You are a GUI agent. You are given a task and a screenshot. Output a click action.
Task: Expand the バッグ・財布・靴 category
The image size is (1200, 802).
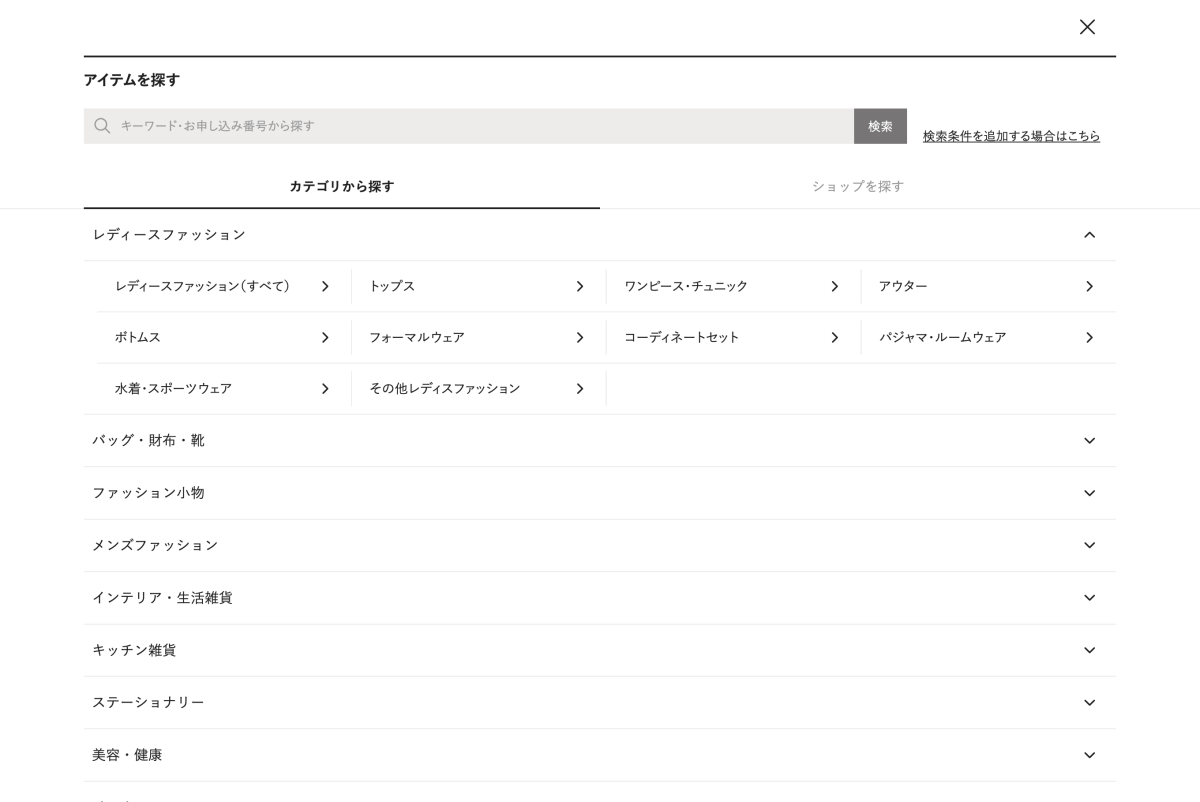[x=1089, y=441]
